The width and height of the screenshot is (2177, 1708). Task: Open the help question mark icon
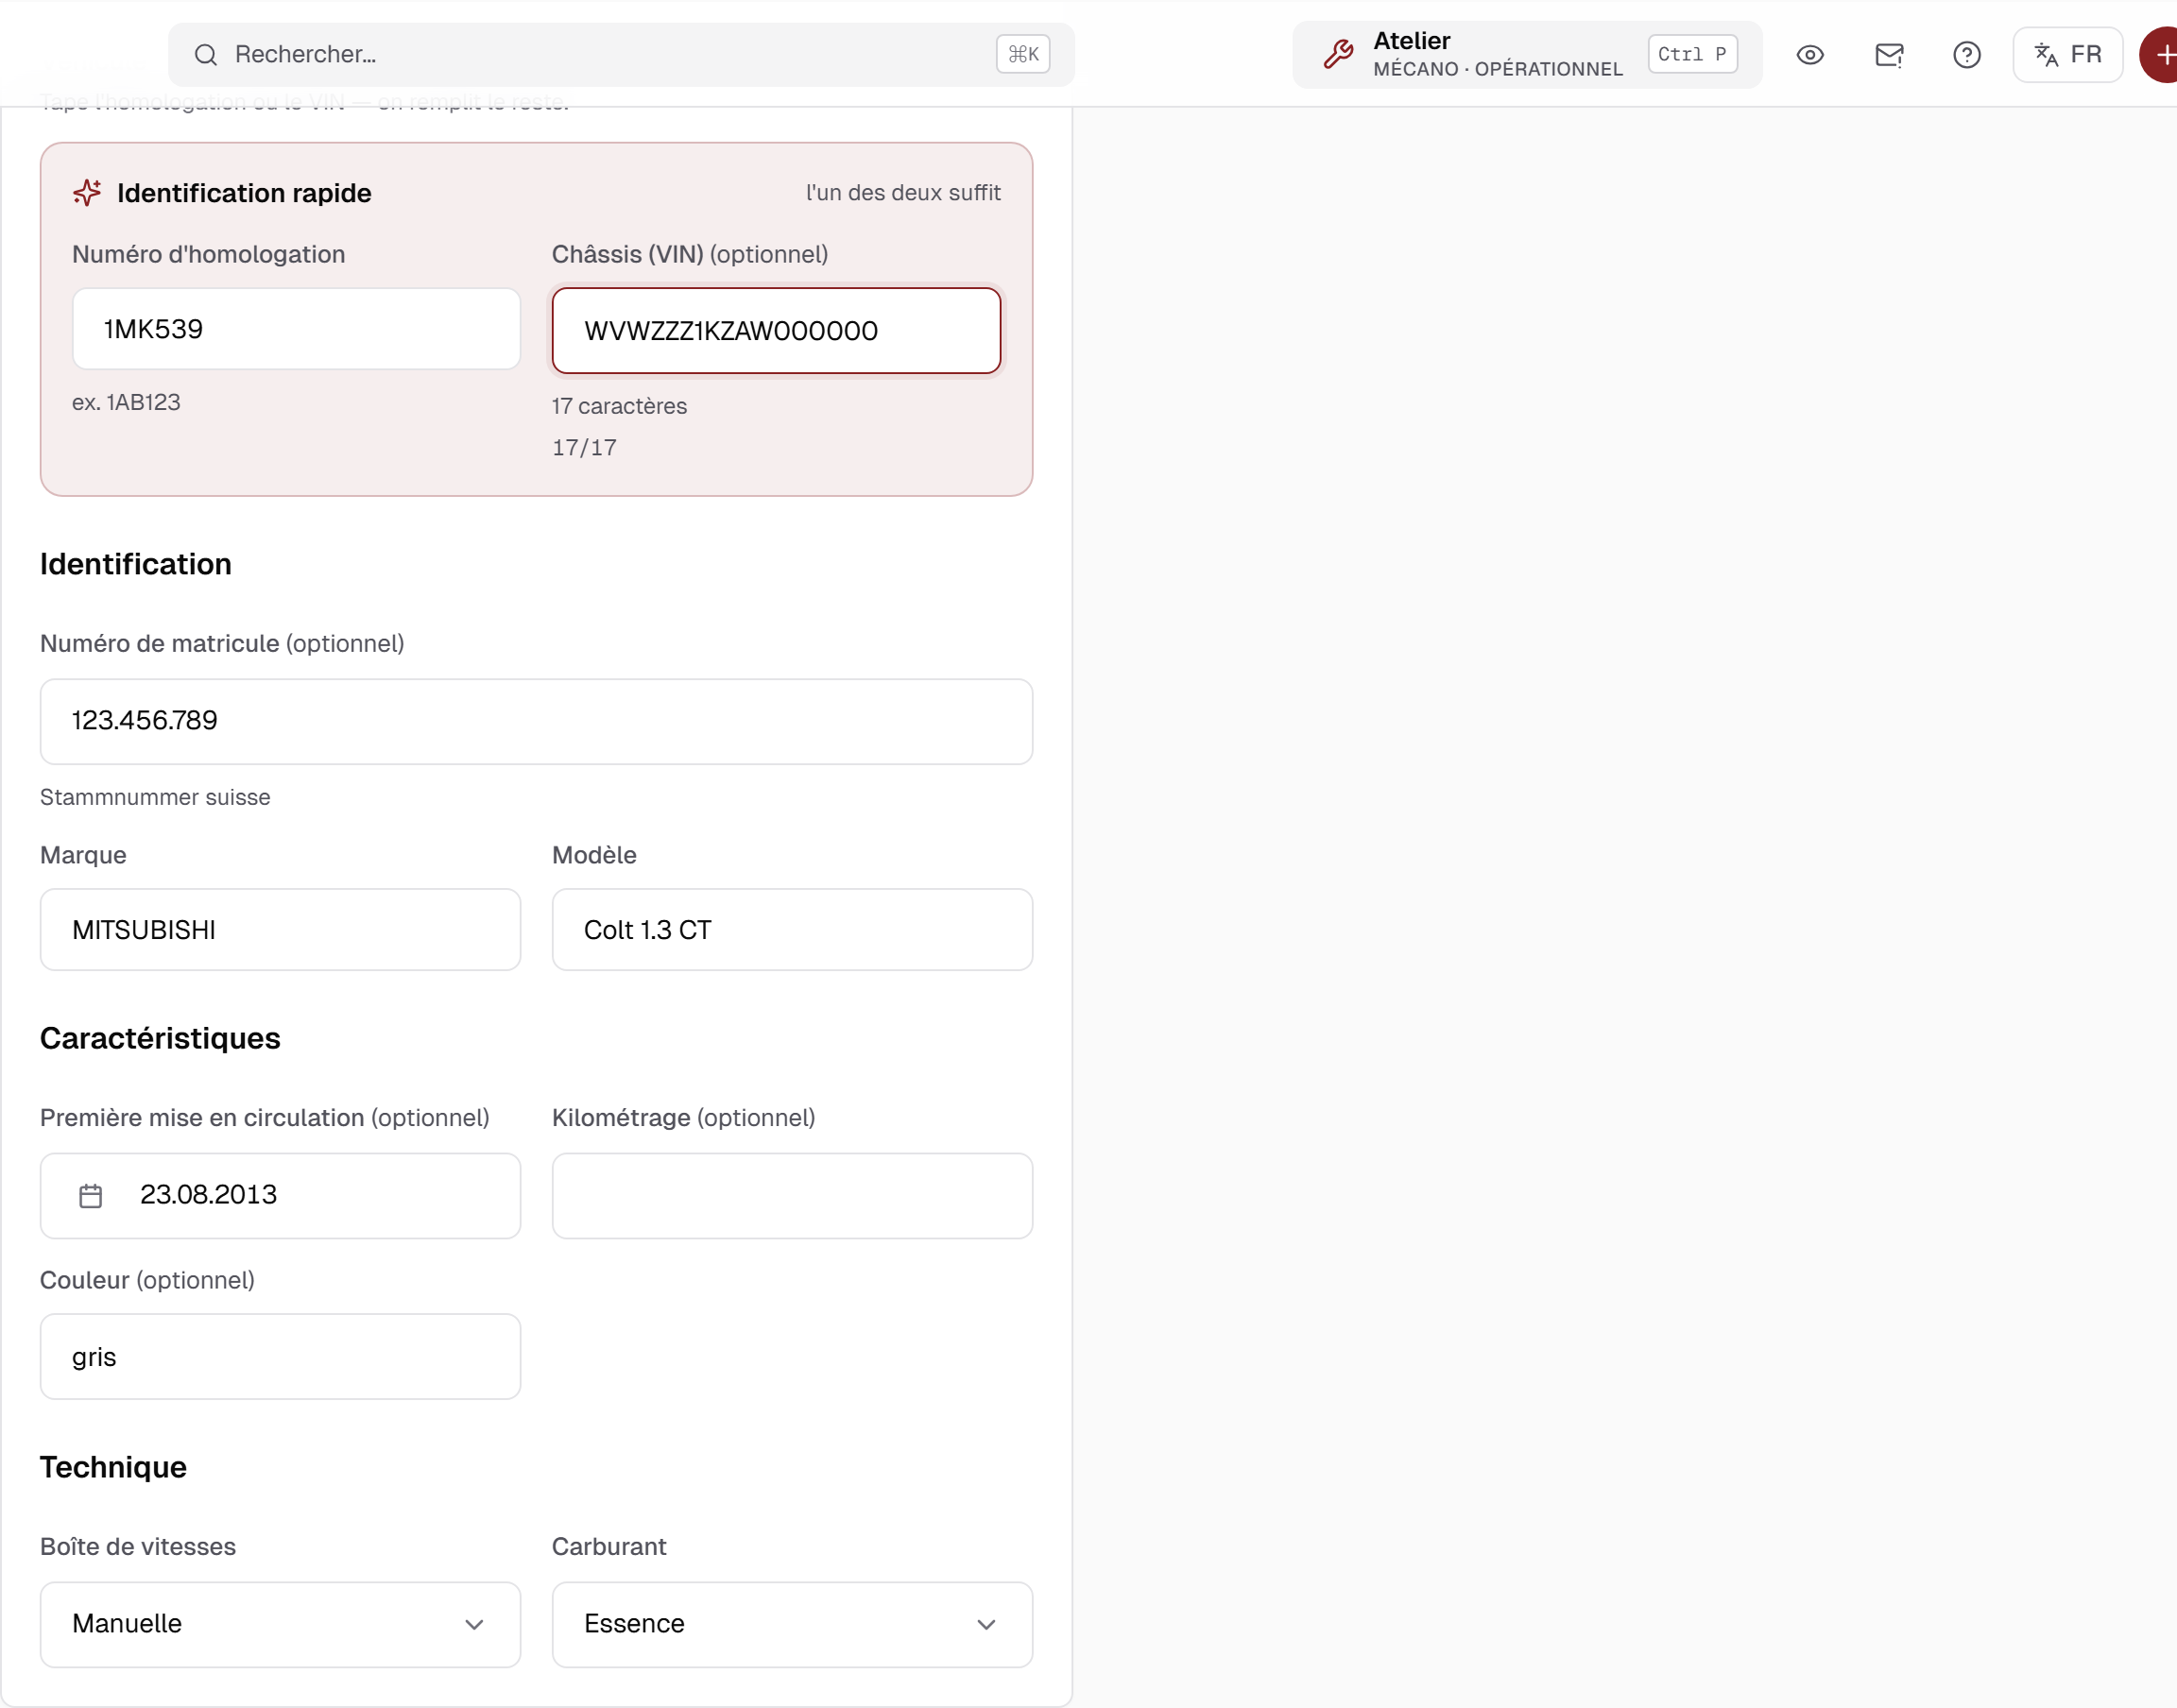point(1967,55)
